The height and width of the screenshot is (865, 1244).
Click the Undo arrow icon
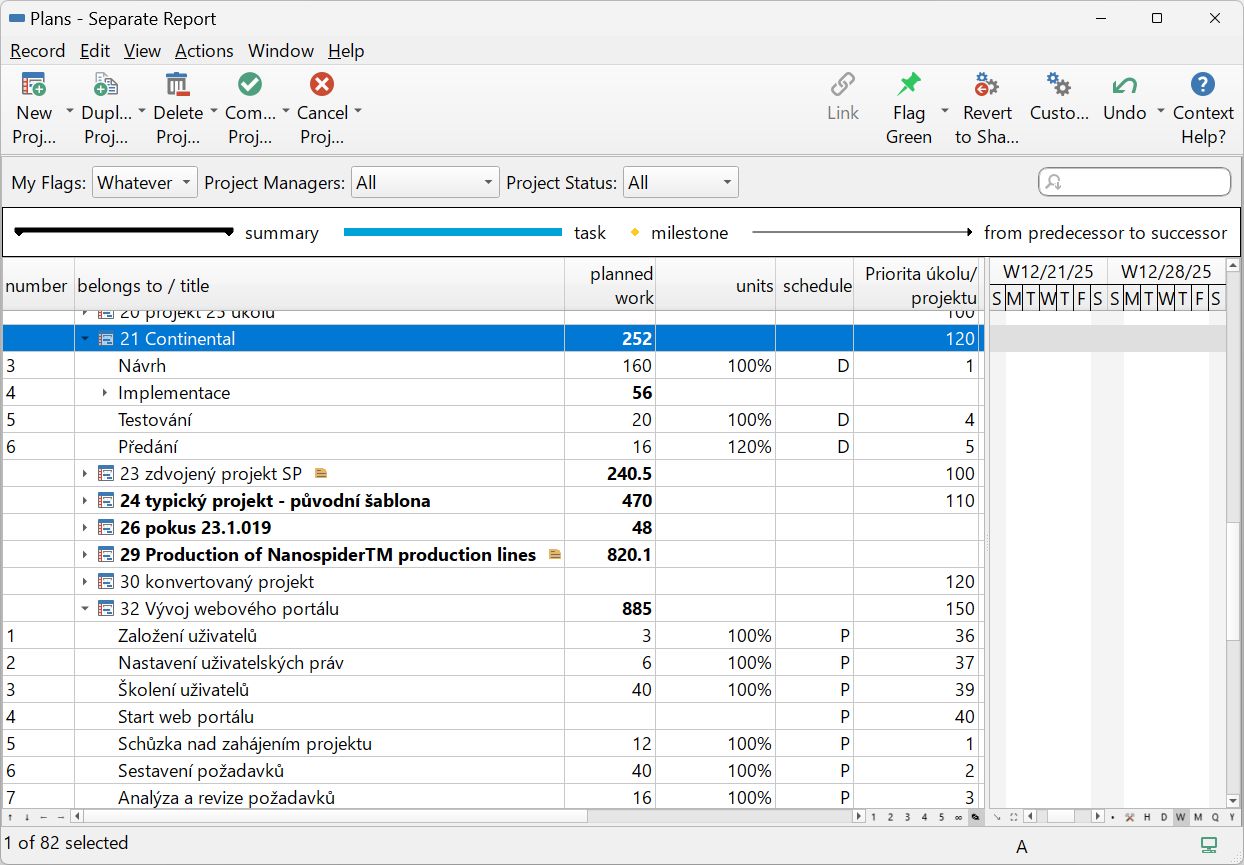coord(1124,85)
